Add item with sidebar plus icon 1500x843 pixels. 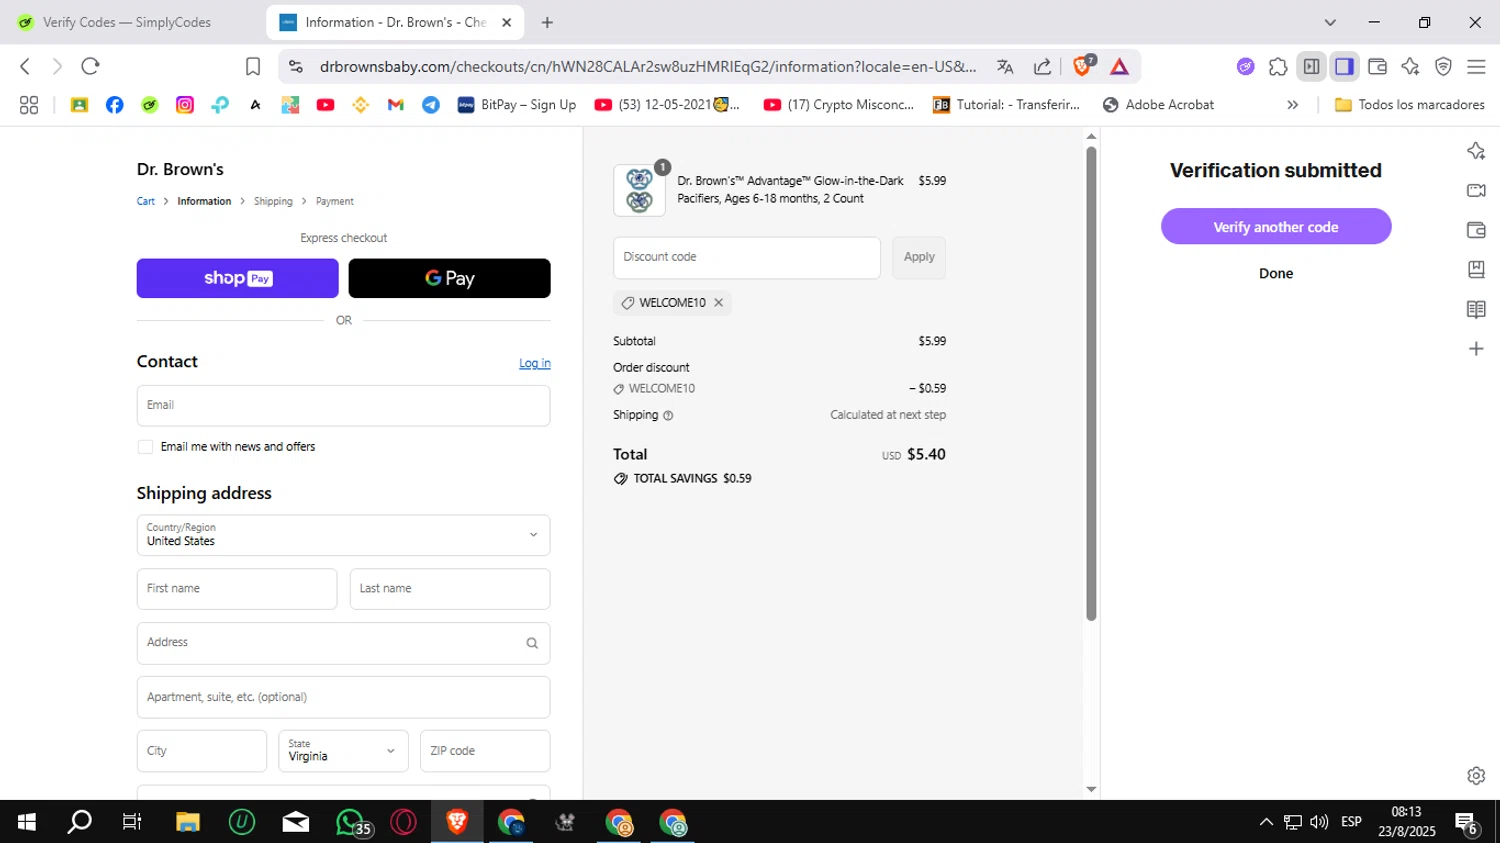1476,348
